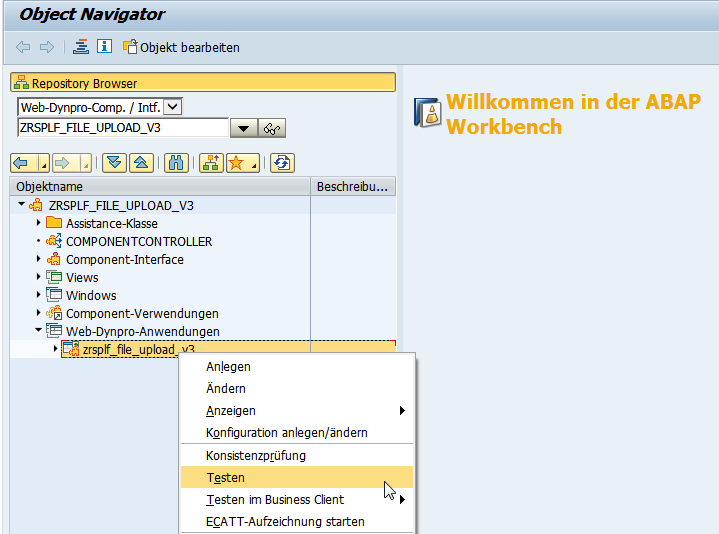Click the blue information icon
Screen dimensions: 719x534
pyautogui.click(x=105, y=46)
